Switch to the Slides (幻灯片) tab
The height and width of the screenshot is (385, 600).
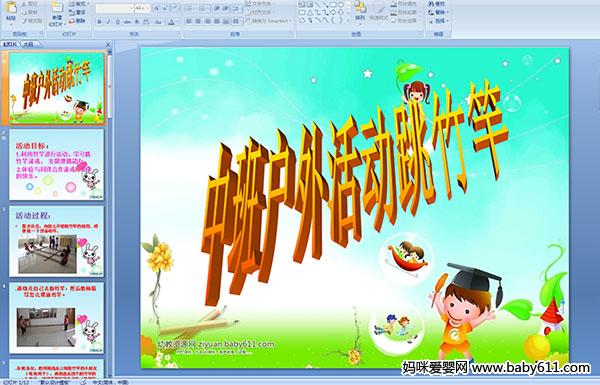[10, 44]
